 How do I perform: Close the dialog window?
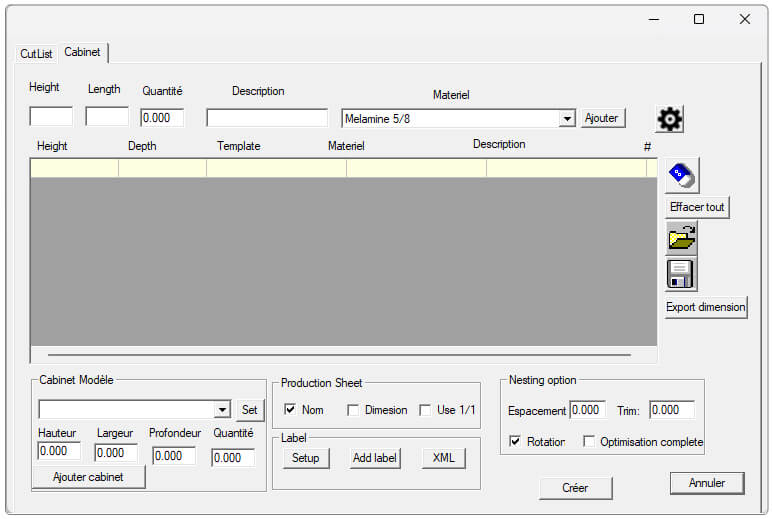point(744,19)
